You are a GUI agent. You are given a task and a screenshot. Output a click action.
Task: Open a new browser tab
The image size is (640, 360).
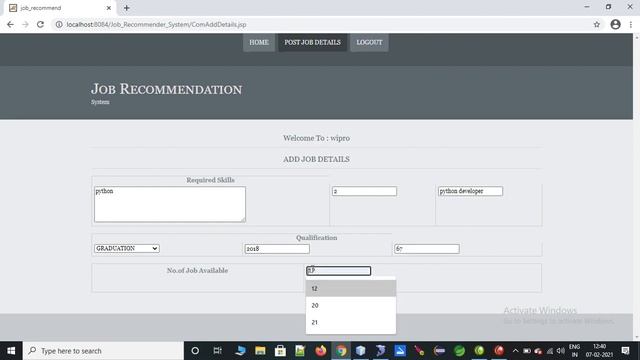pos(127,8)
